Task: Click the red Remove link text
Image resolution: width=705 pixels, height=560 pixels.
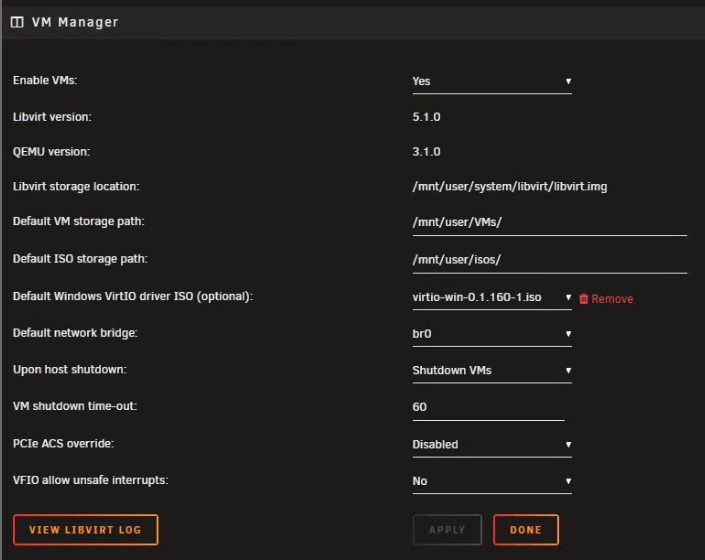Action: tap(612, 299)
